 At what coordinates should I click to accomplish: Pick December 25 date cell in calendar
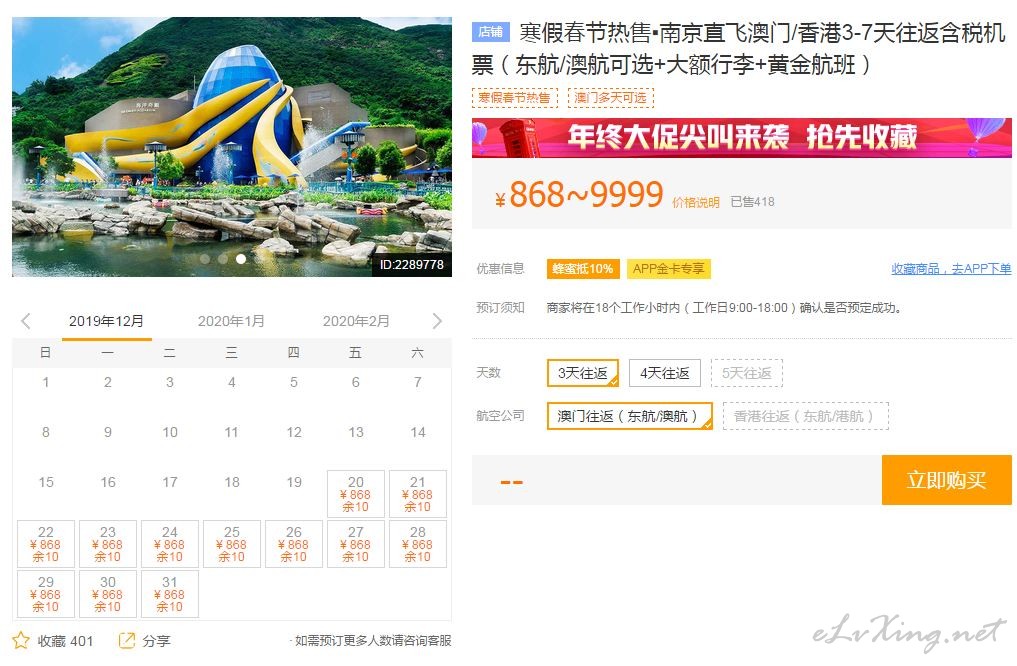(232, 544)
